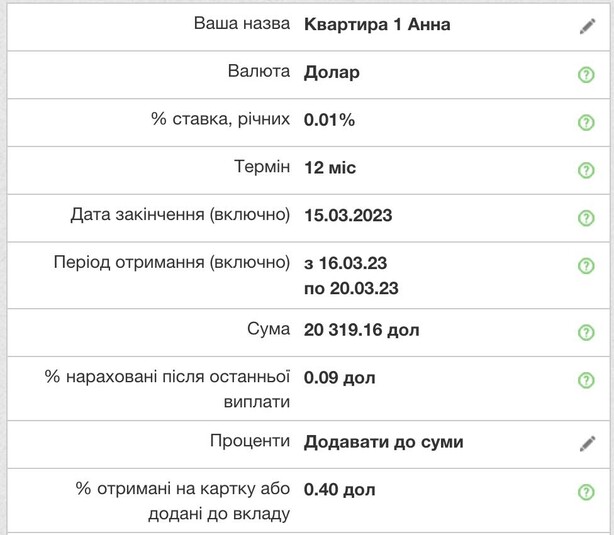Show help icon next to Сума
This screenshot has width=614, height=535.
tap(587, 332)
